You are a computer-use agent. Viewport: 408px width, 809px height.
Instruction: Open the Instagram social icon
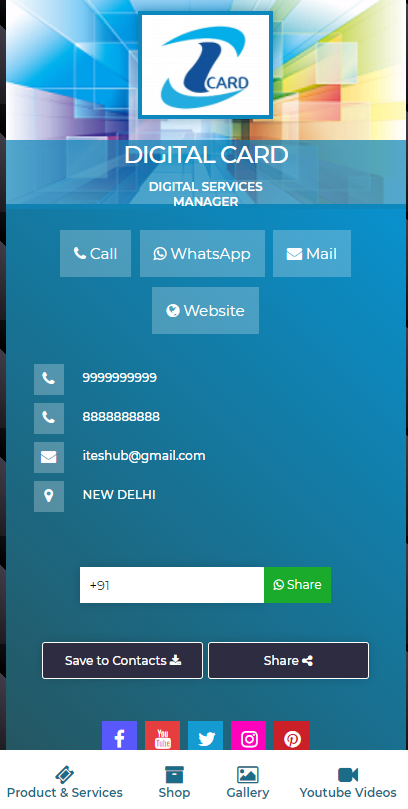pyautogui.click(x=248, y=736)
